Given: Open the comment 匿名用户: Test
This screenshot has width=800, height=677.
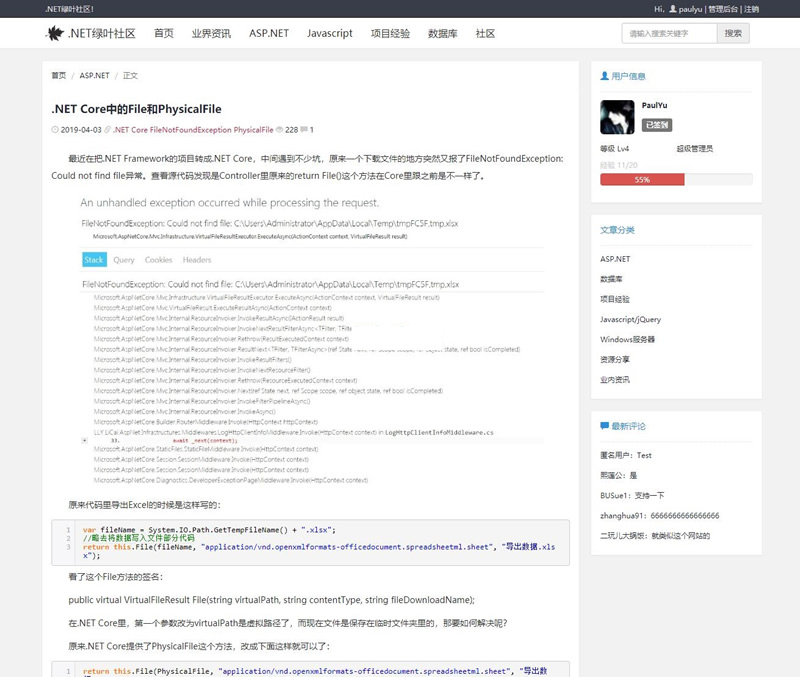Looking at the screenshot, I should (626, 455).
